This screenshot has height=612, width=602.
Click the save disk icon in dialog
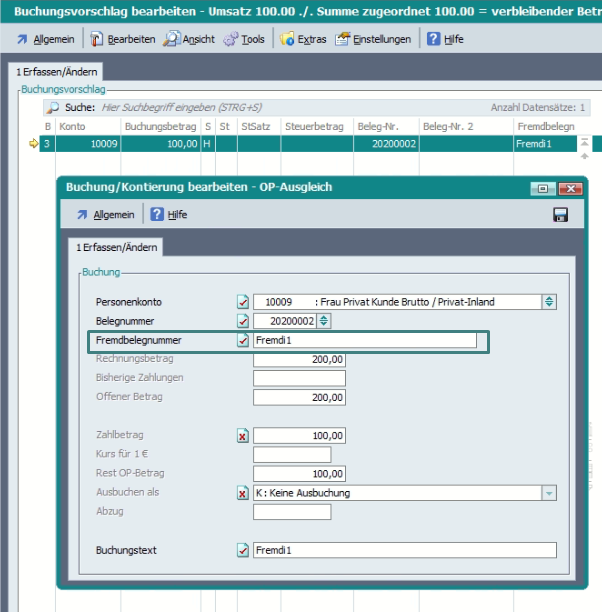pyautogui.click(x=560, y=215)
